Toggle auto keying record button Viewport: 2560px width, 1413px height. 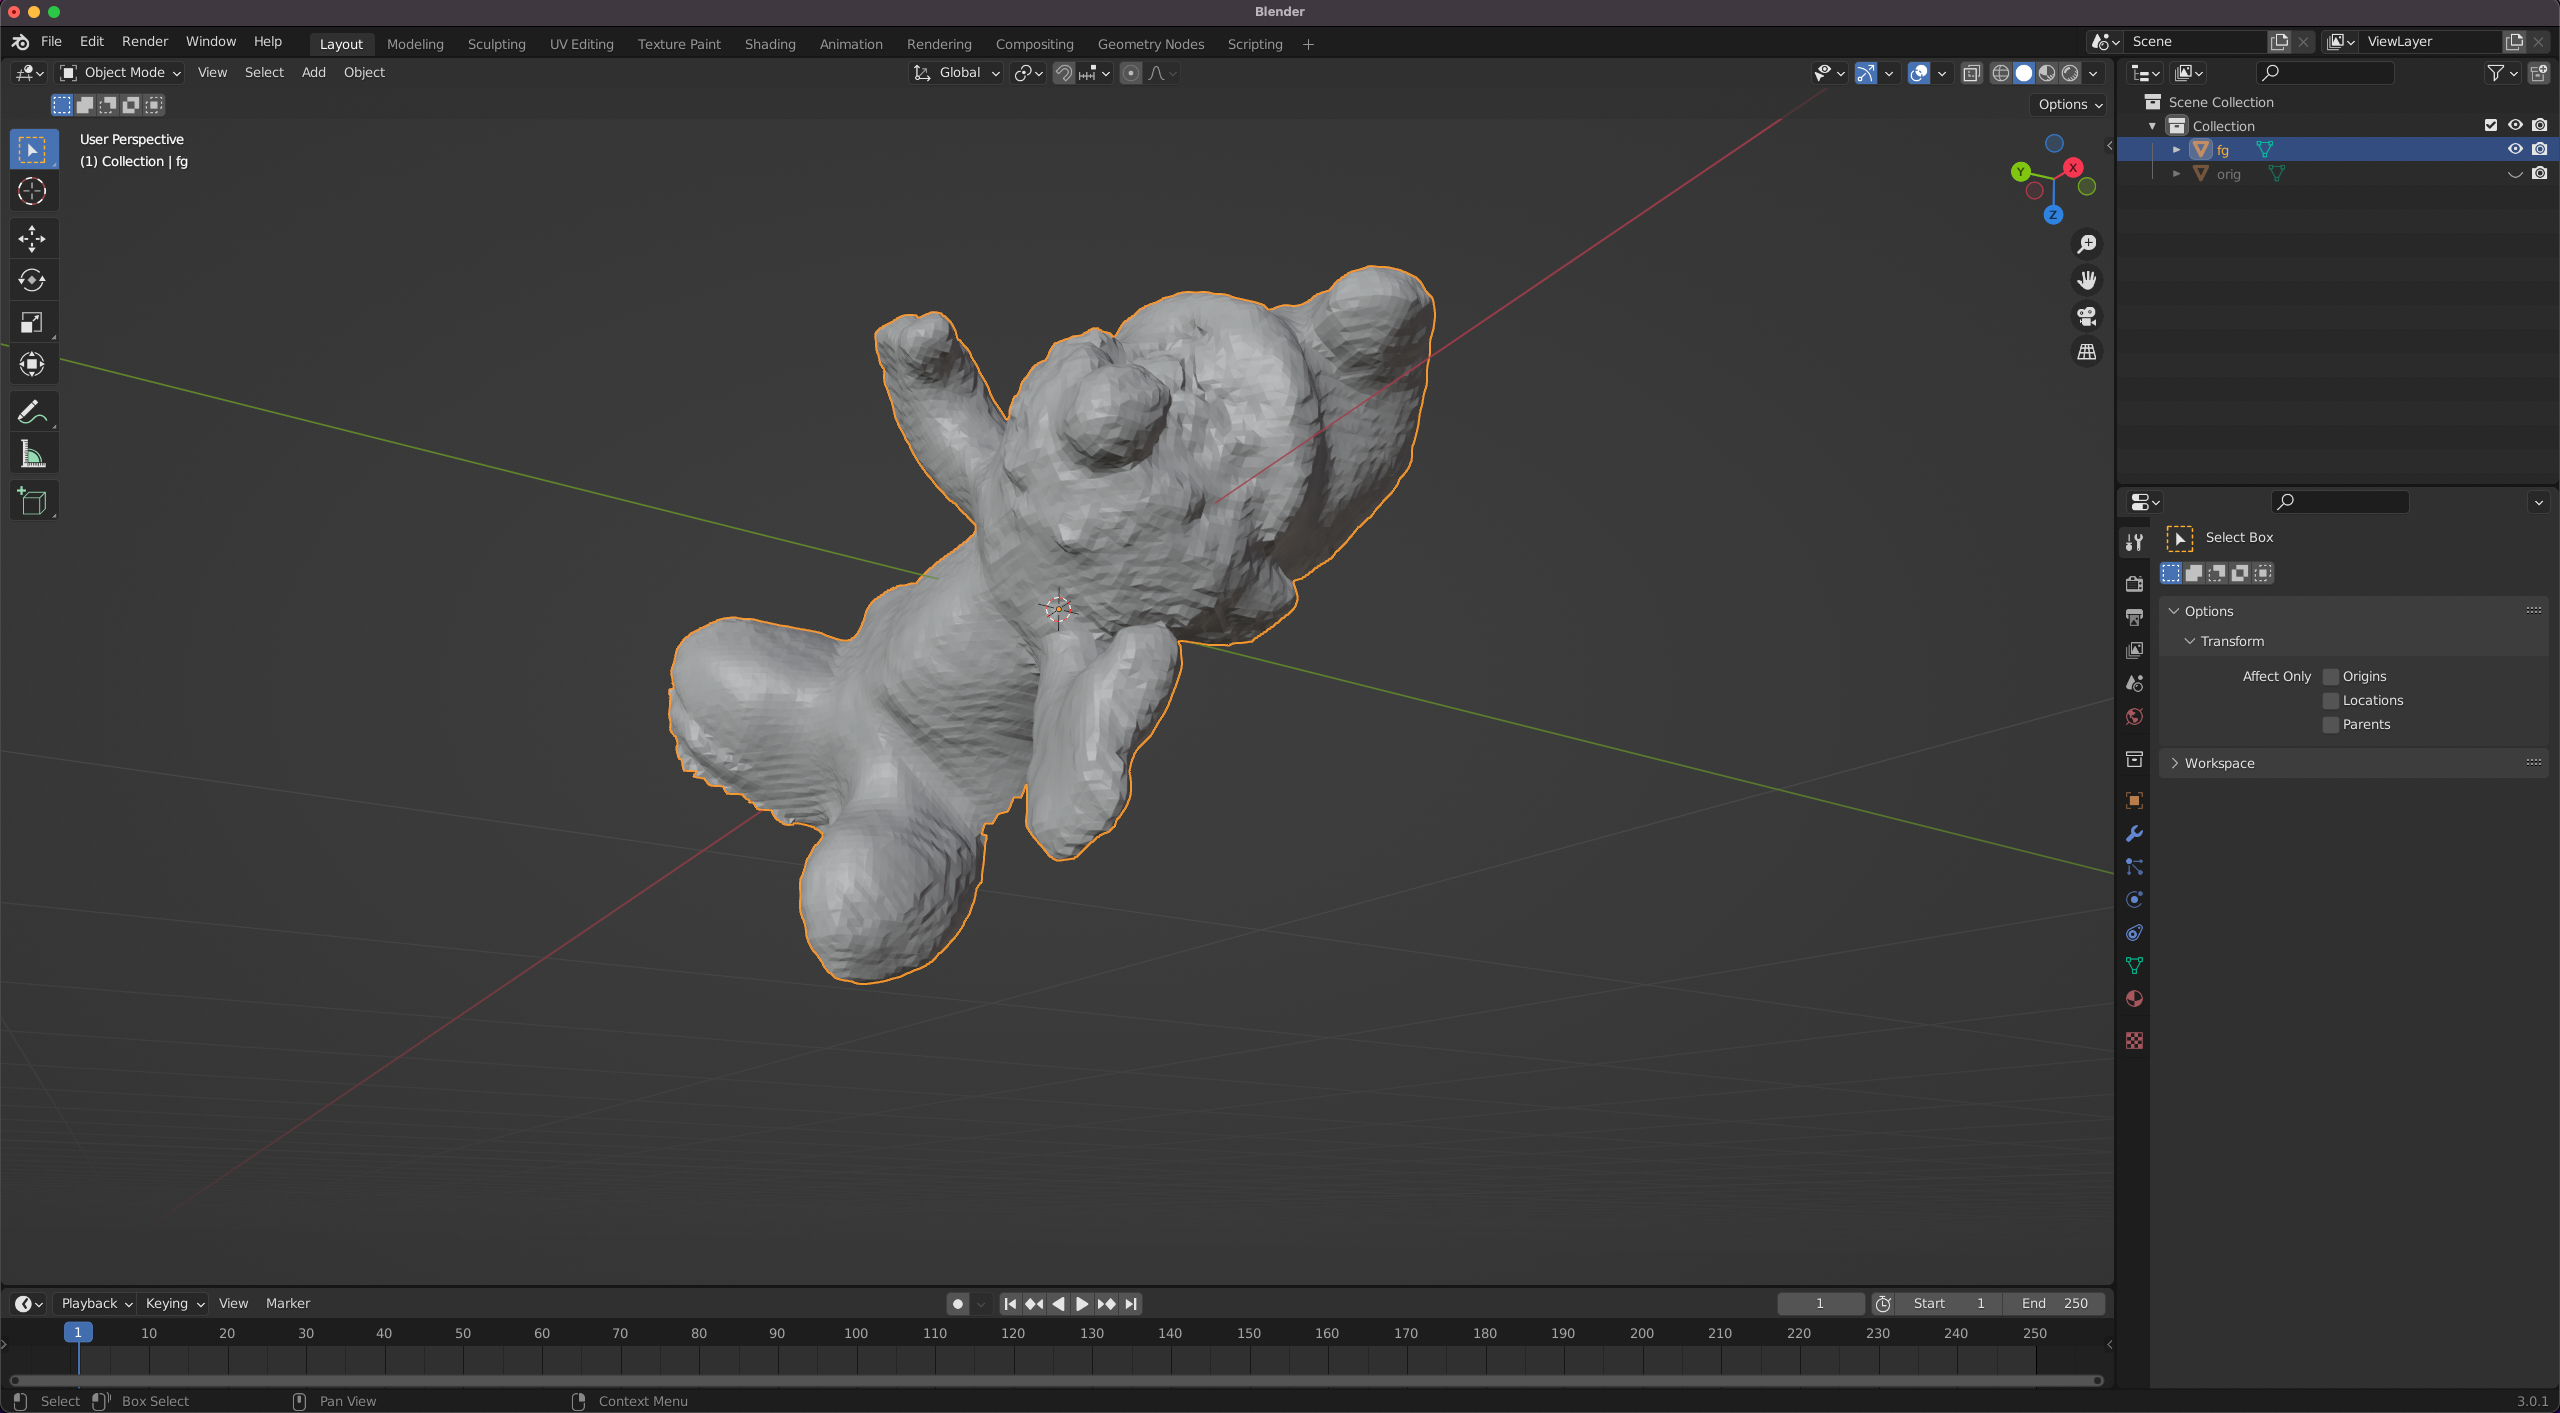click(x=958, y=1304)
